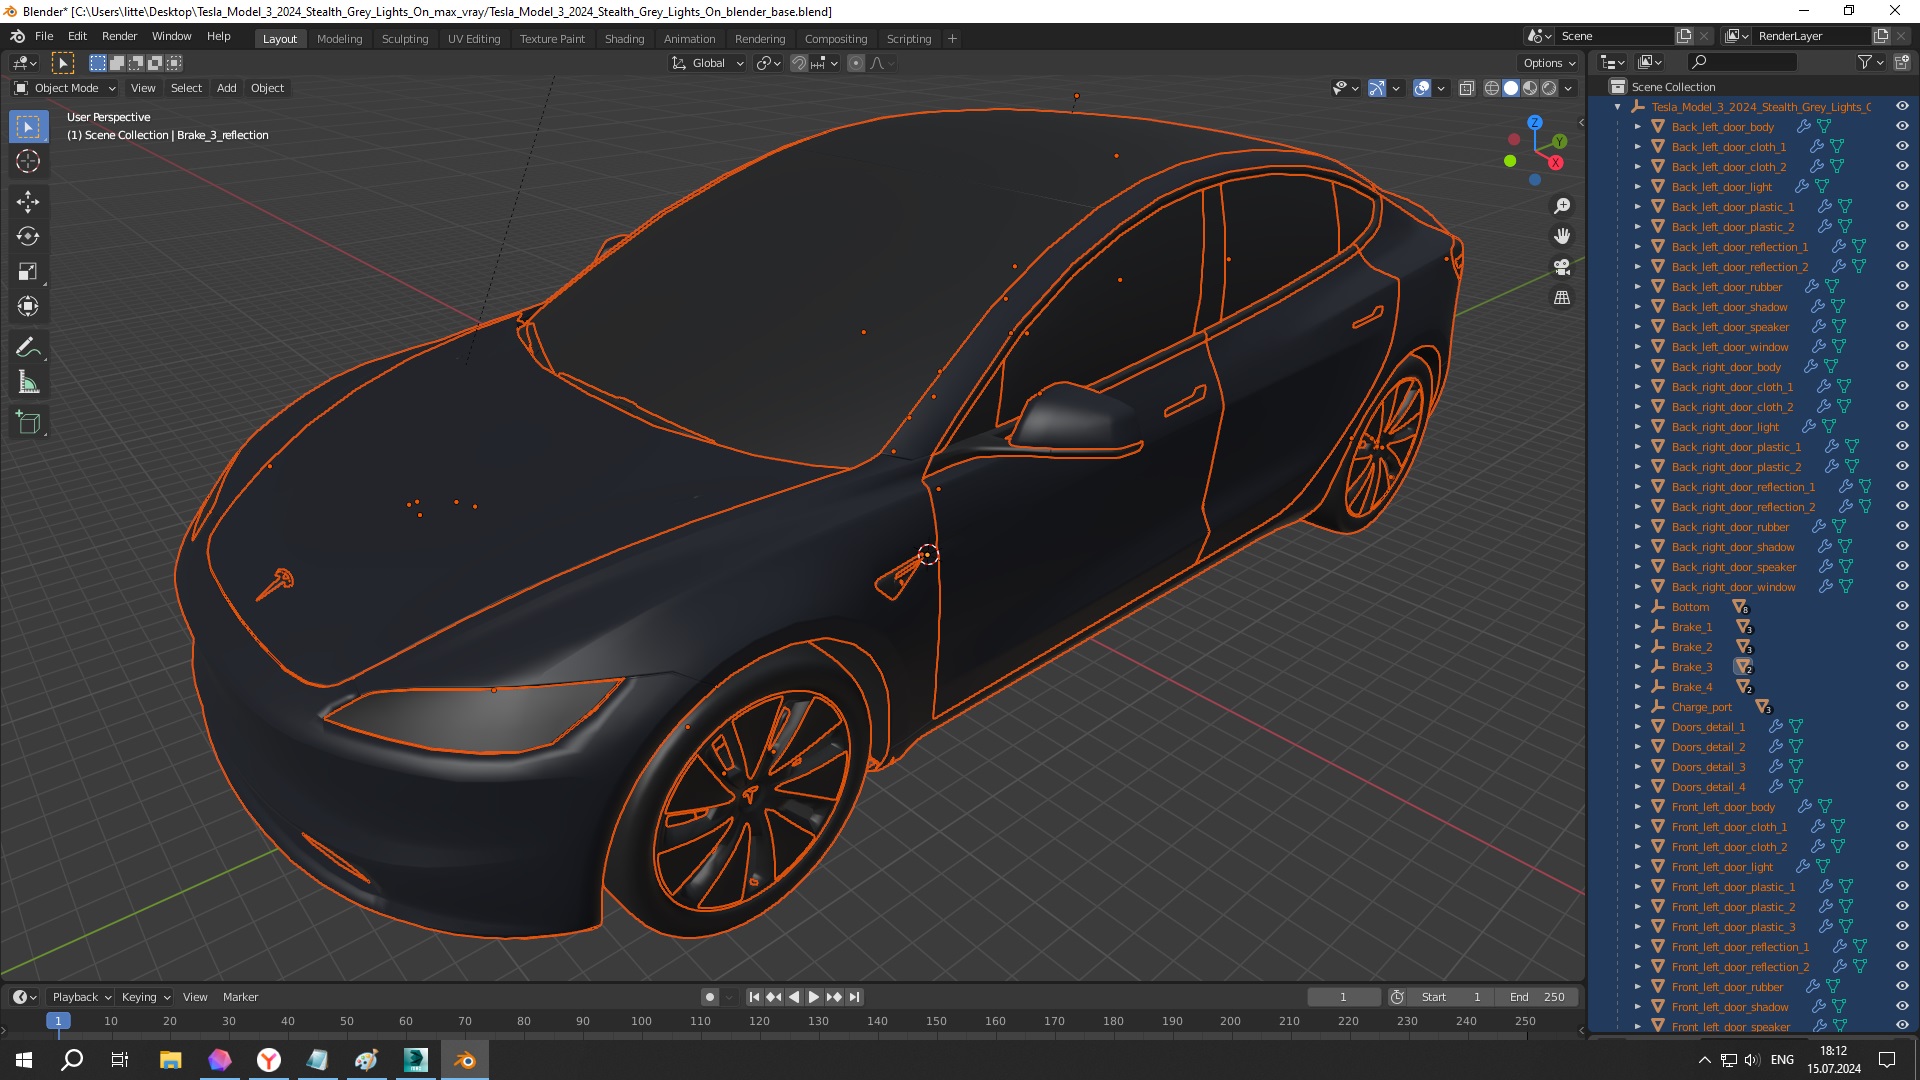Image resolution: width=1920 pixels, height=1080 pixels.
Task: Hide the Bottom collection eye icon
Action: click(1902, 607)
